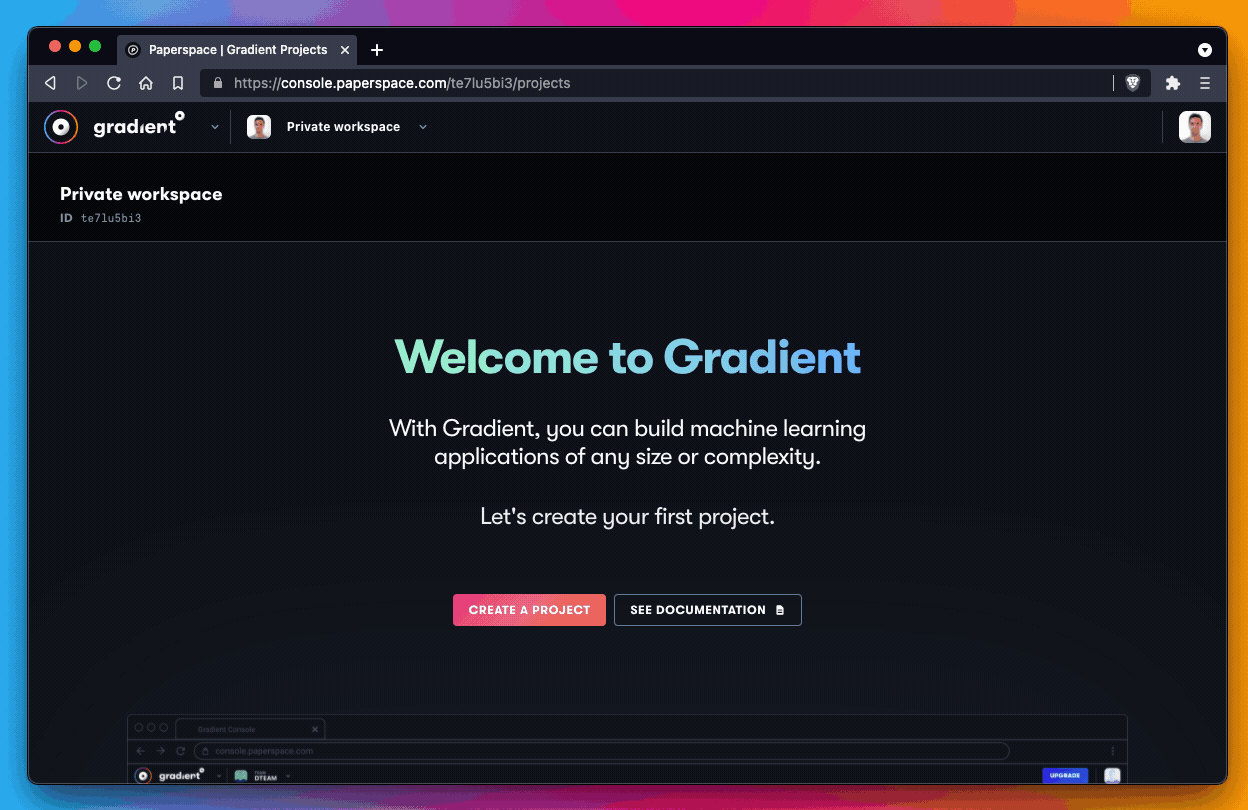Viewport: 1248px width, 810px height.
Task: Click the workspace ID te7lu5bi3
Action: [x=111, y=218]
